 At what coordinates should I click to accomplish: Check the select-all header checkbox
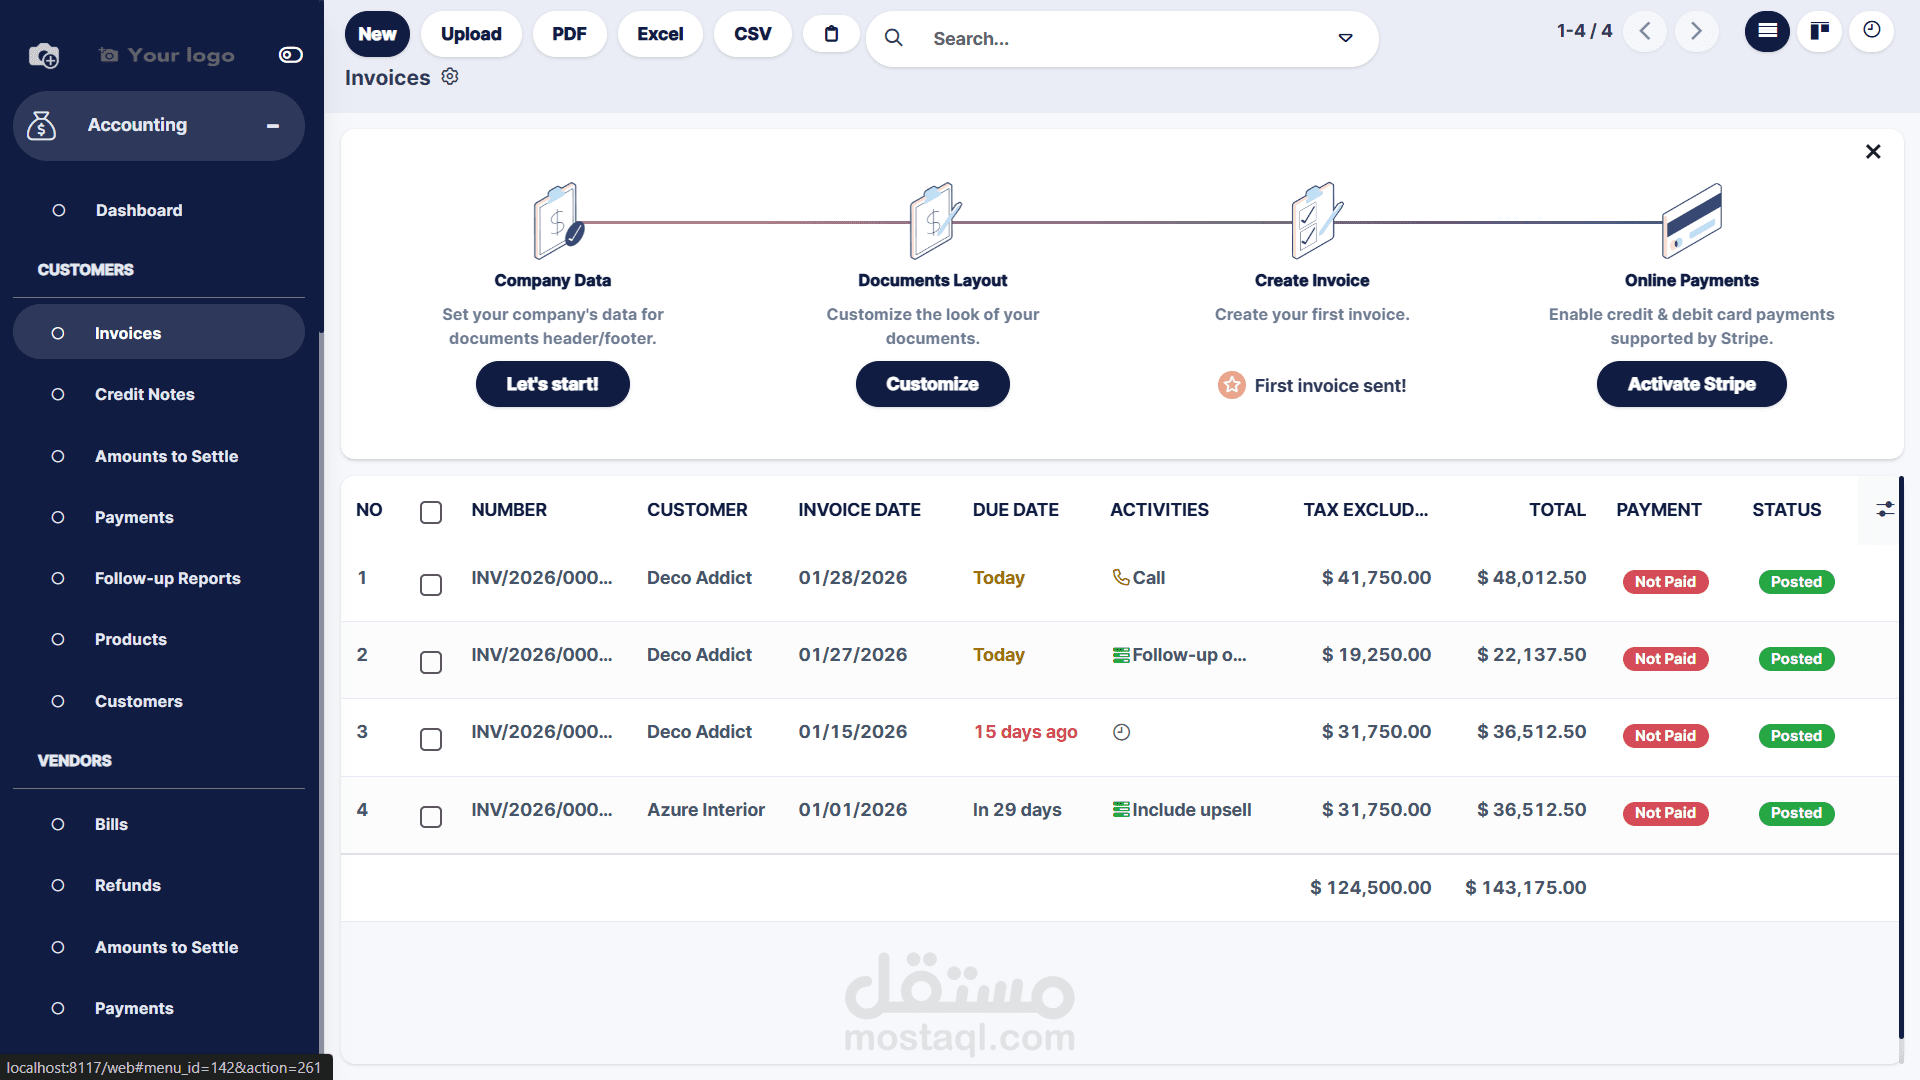pyautogui.click(x=431, y=512)
